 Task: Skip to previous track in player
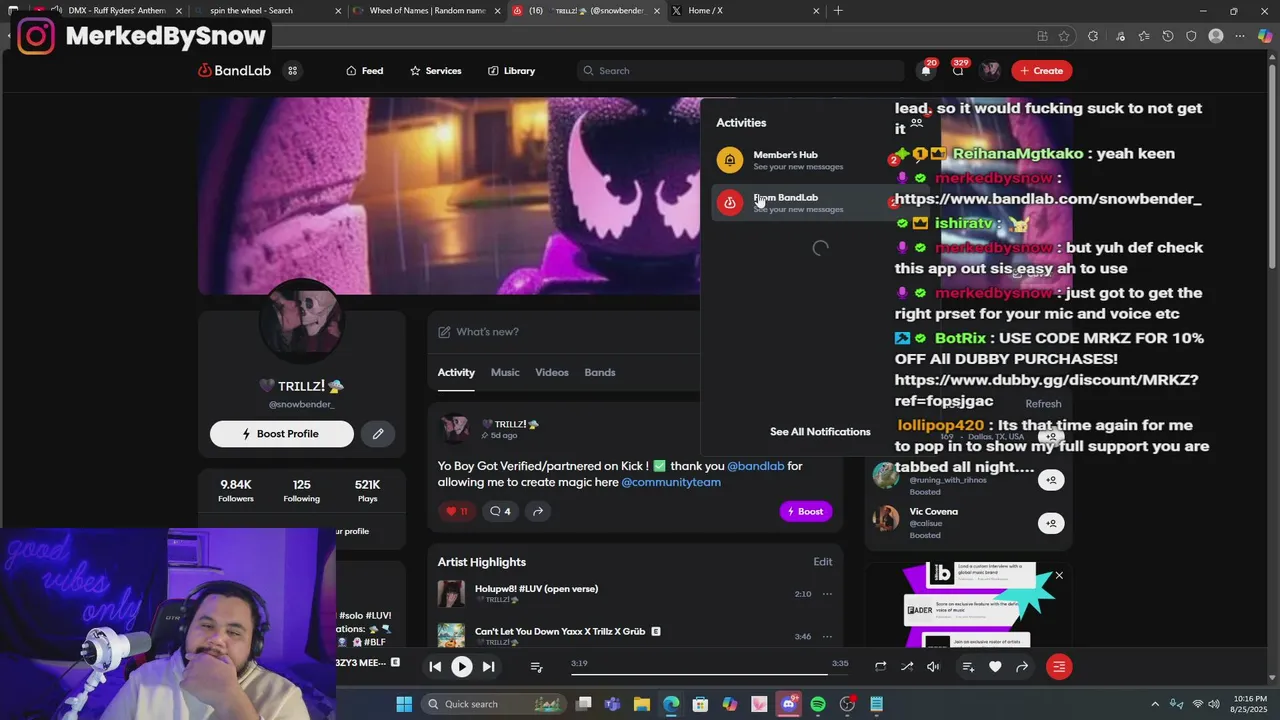tap(435, 667)
